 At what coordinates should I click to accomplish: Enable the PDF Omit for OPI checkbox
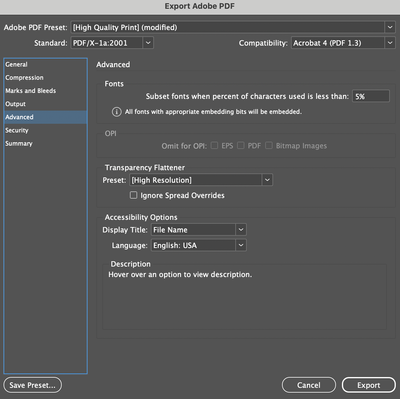point(241,145)
